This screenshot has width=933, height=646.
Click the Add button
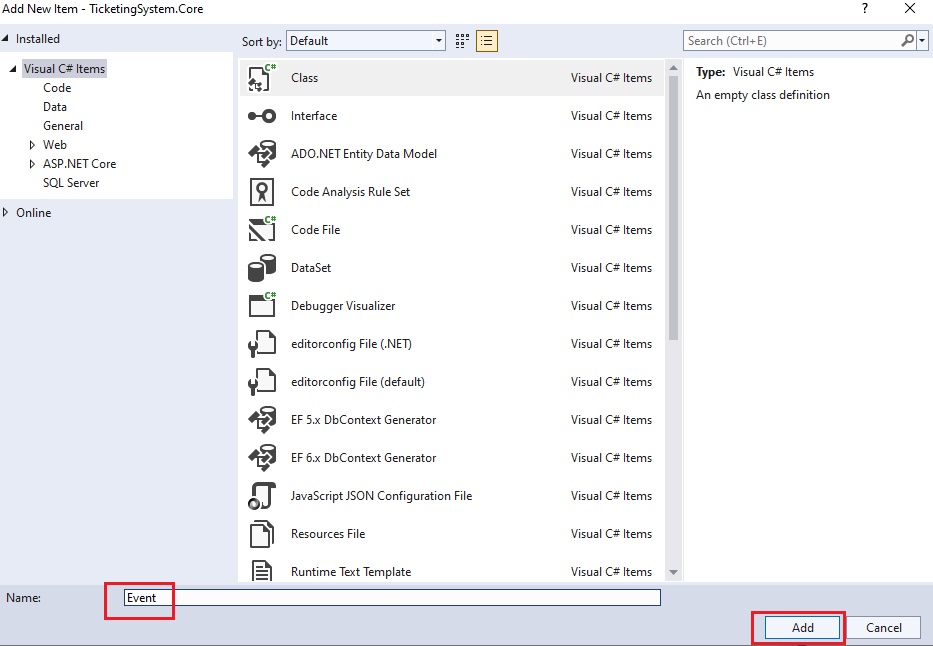coord(802,628)
